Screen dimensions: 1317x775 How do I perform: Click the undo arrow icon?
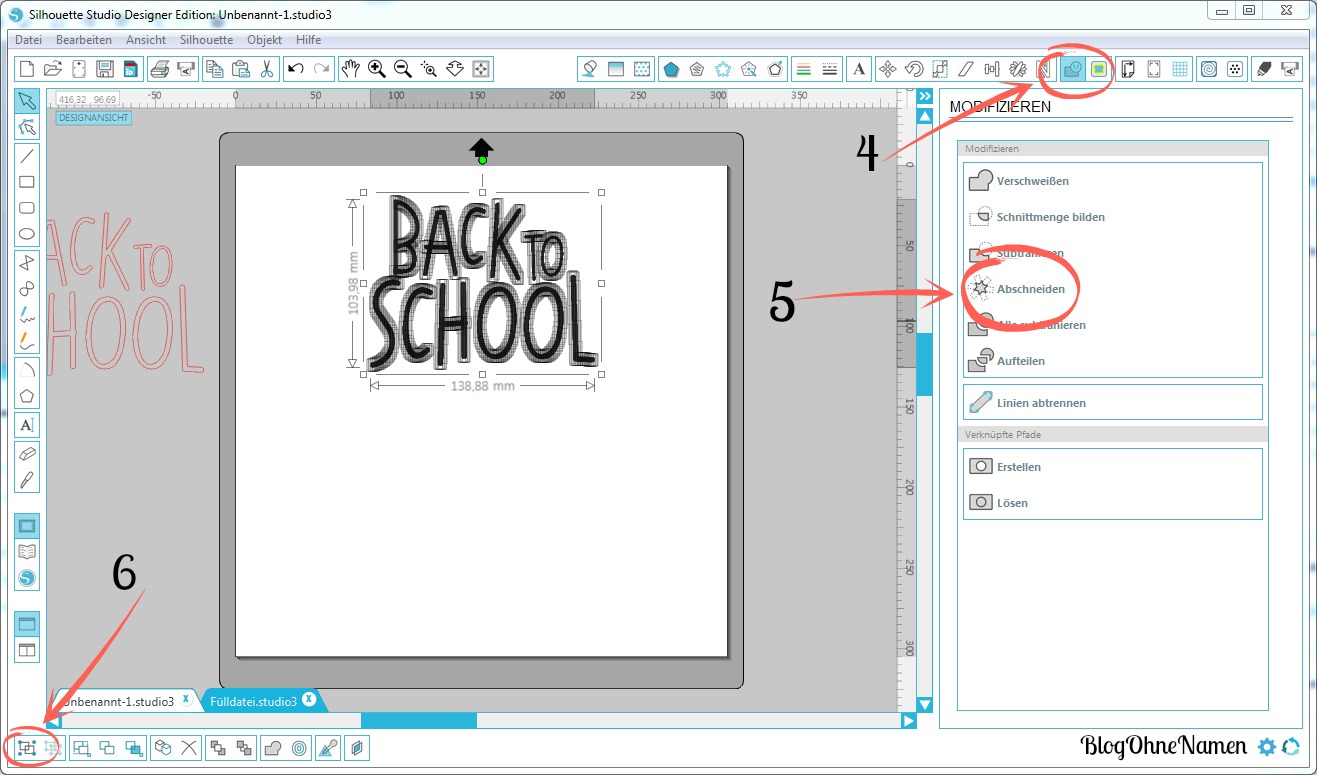point(295,69)
